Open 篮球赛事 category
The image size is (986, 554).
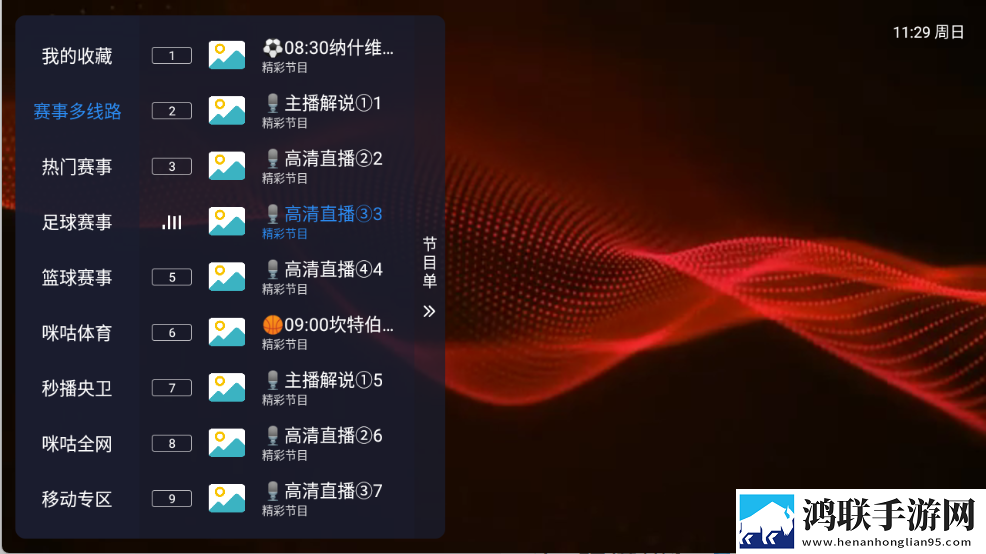click(x=77, y=277)
